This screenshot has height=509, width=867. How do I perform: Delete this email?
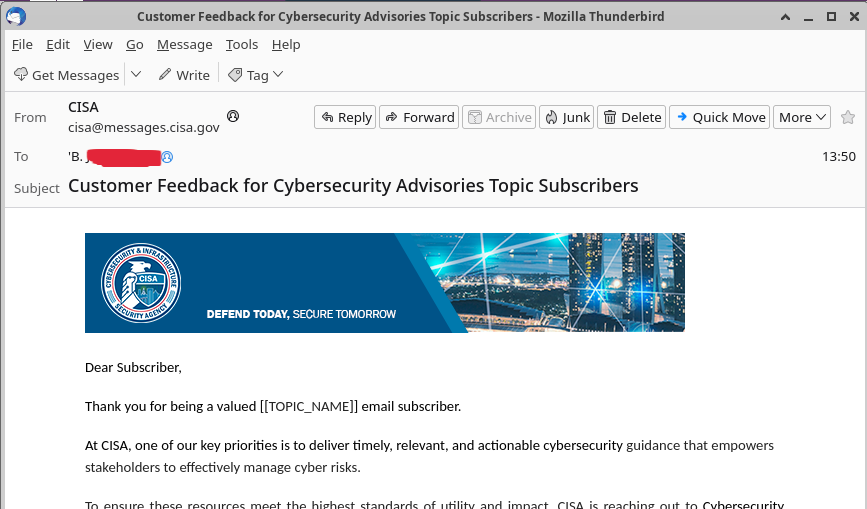tap(632, 117)
